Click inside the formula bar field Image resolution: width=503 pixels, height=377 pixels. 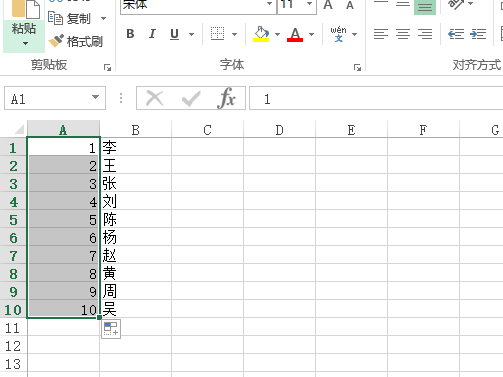[x=376, y=98]
